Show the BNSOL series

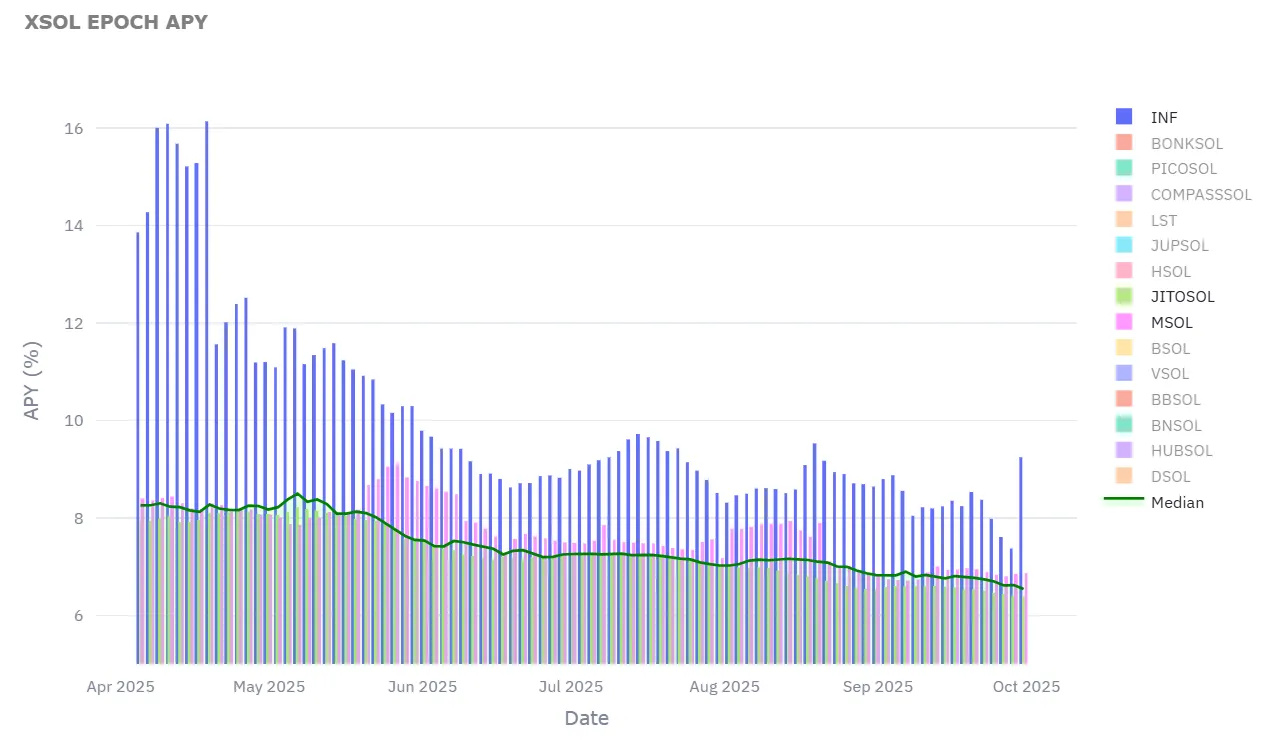click(x=1176, y=426)
